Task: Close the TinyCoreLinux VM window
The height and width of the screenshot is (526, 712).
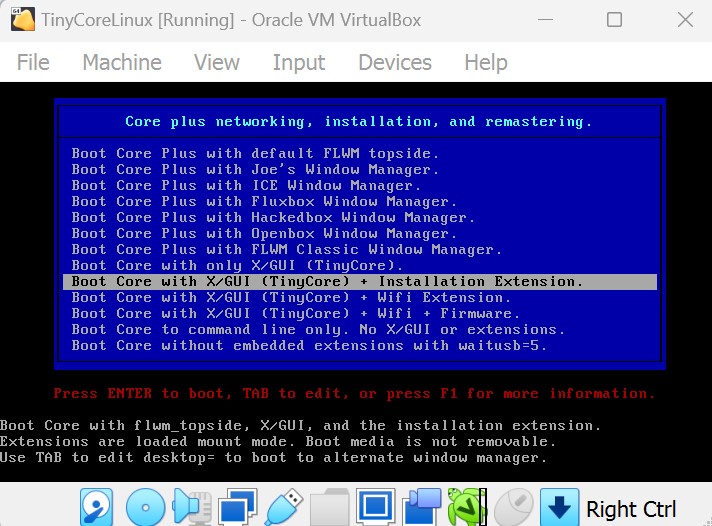Action: (x=685, y=20)
